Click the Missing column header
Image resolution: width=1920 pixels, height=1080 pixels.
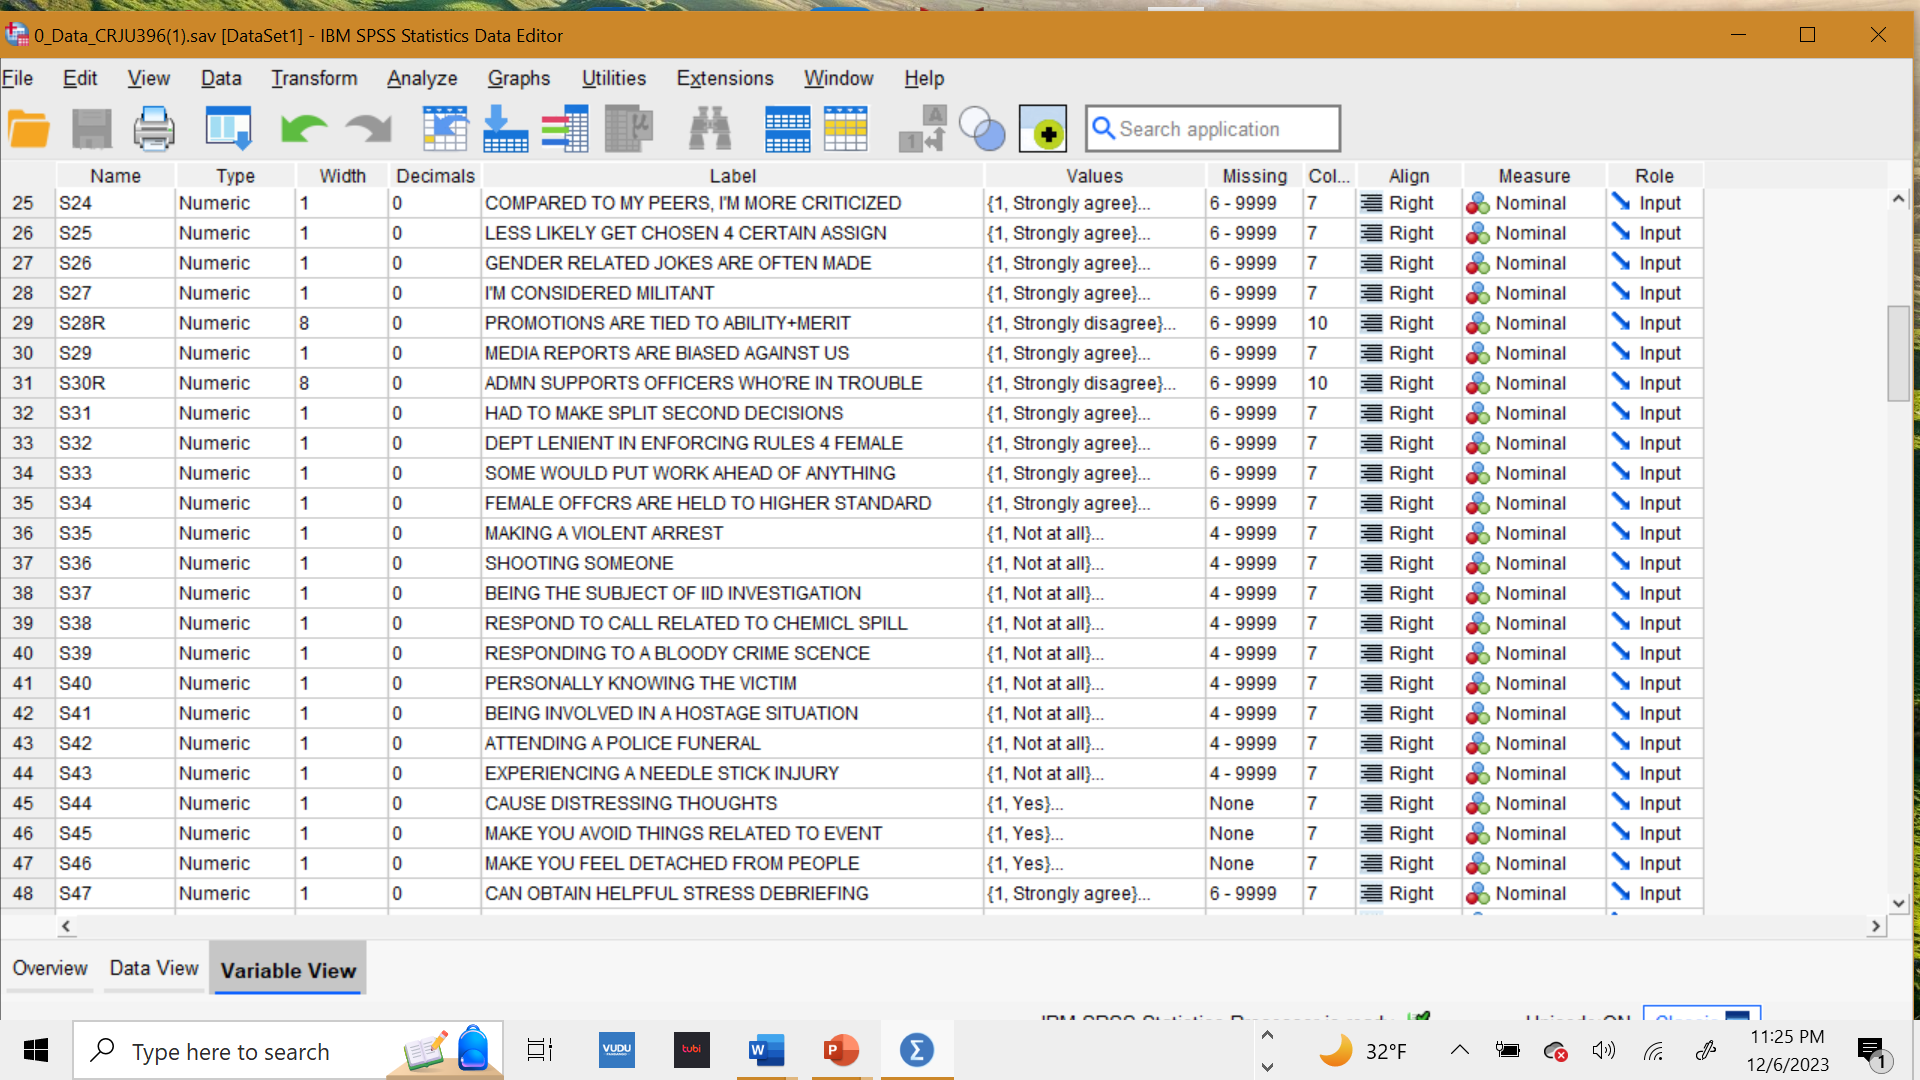point(1255,176)
